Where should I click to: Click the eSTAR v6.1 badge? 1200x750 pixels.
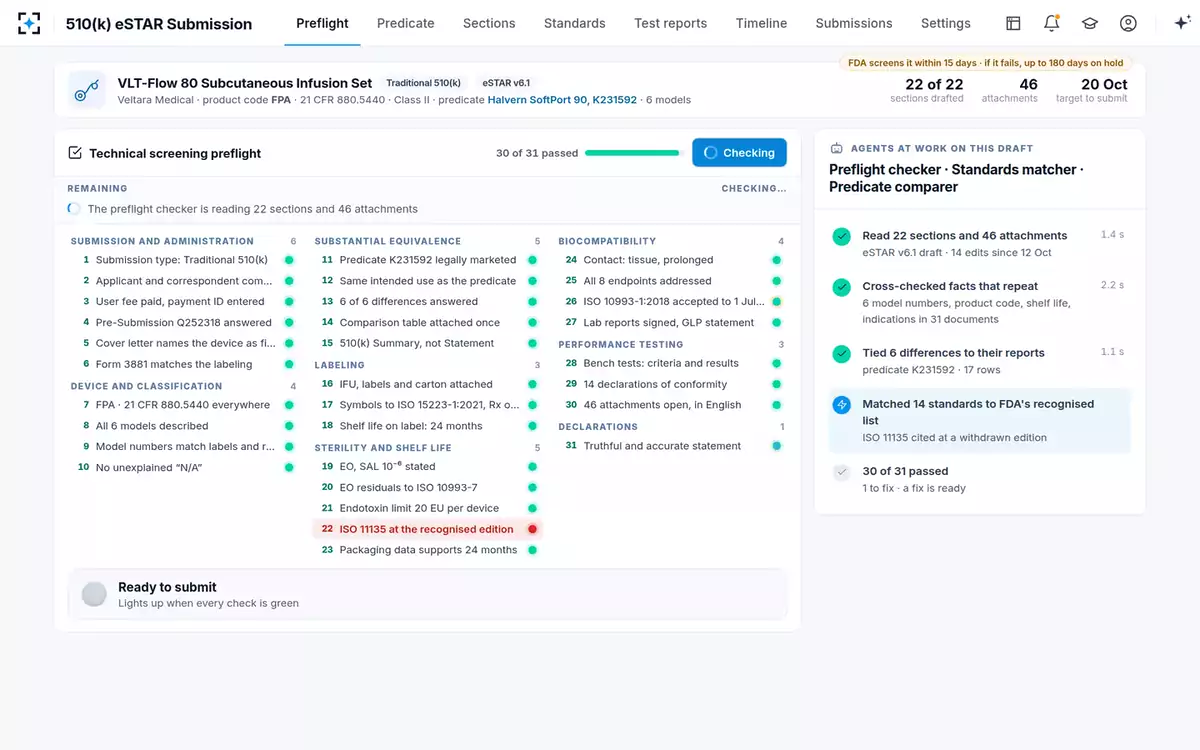[x=506, y=83]
